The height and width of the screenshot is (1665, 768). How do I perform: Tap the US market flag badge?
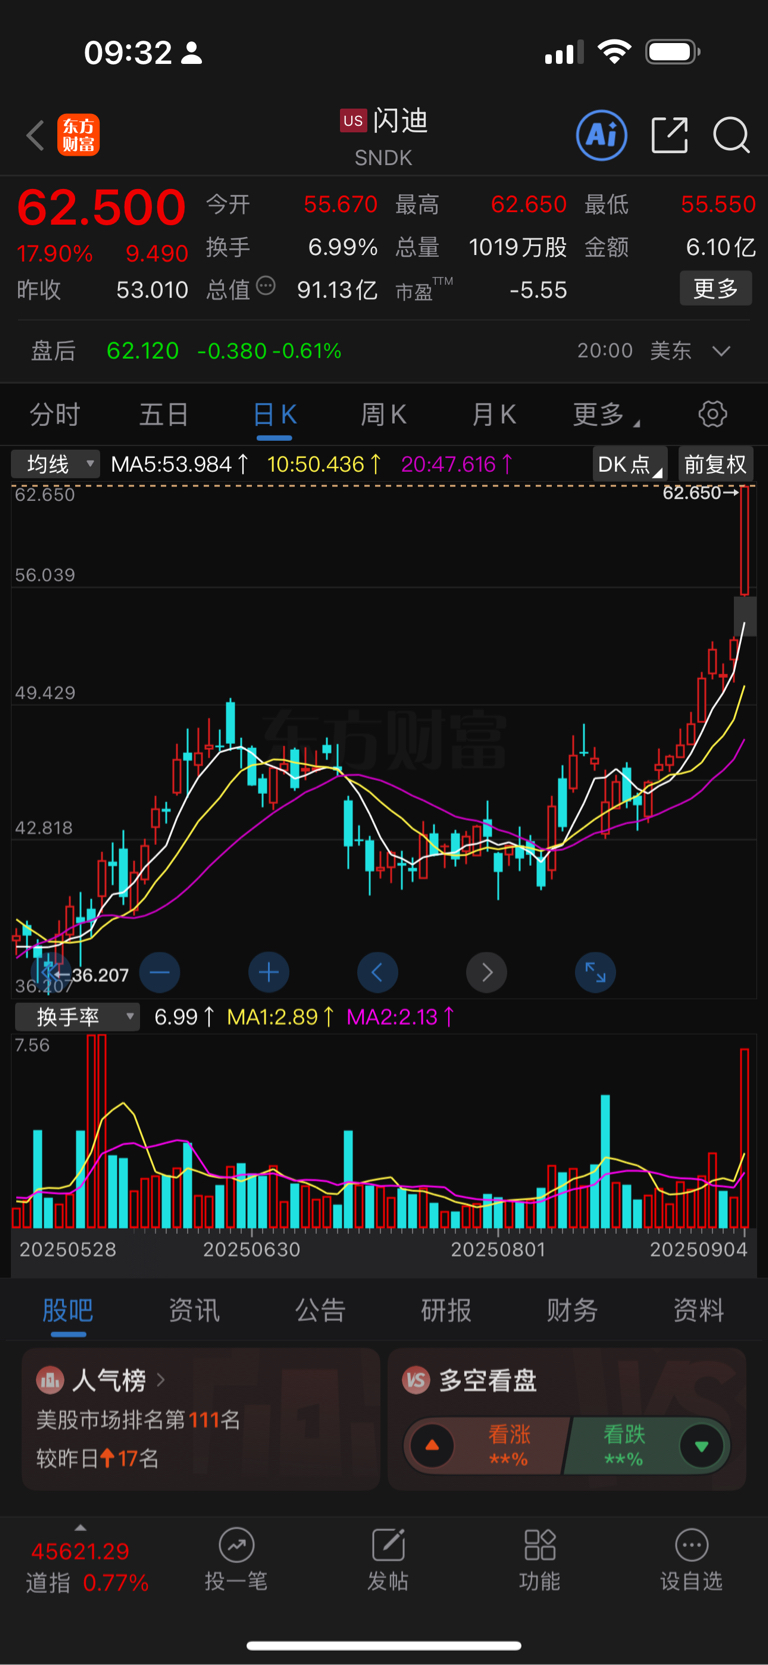(353, 121)
